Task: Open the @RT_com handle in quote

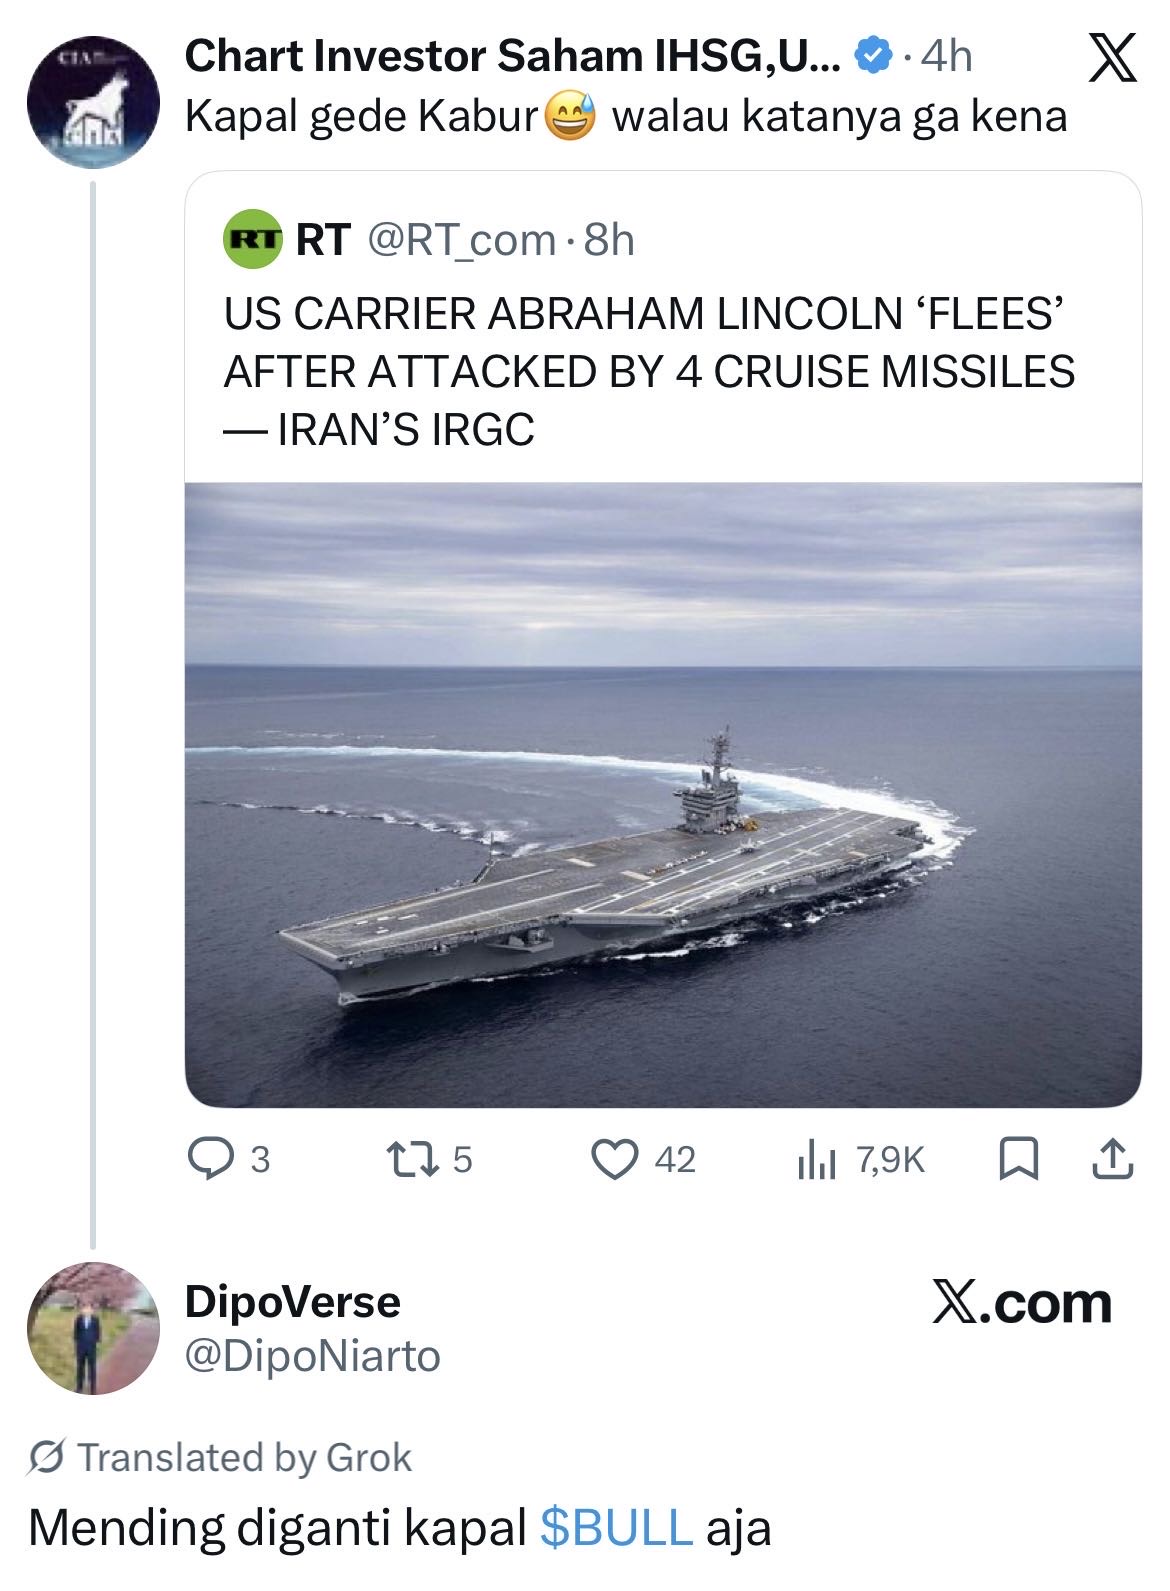Action: coord(462,240)
